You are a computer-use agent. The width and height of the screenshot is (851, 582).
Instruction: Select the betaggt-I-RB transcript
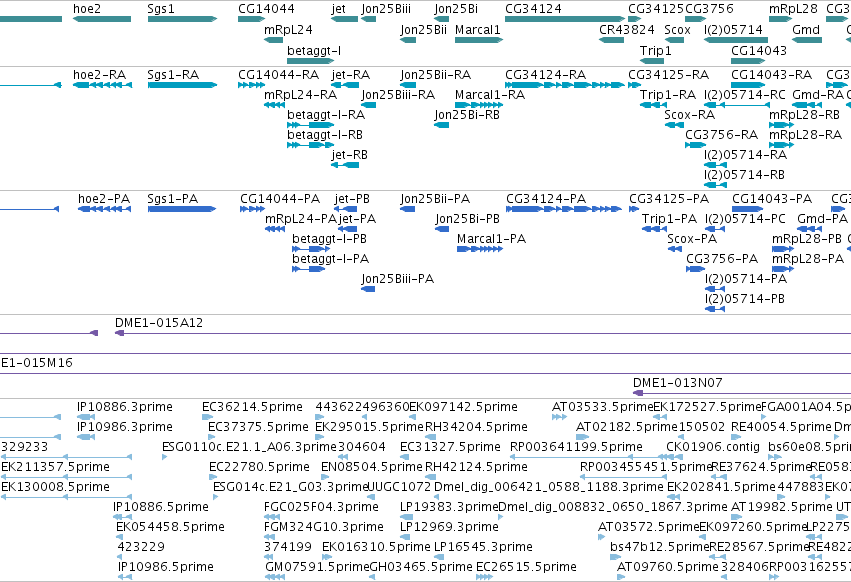[x=310, y=145]
